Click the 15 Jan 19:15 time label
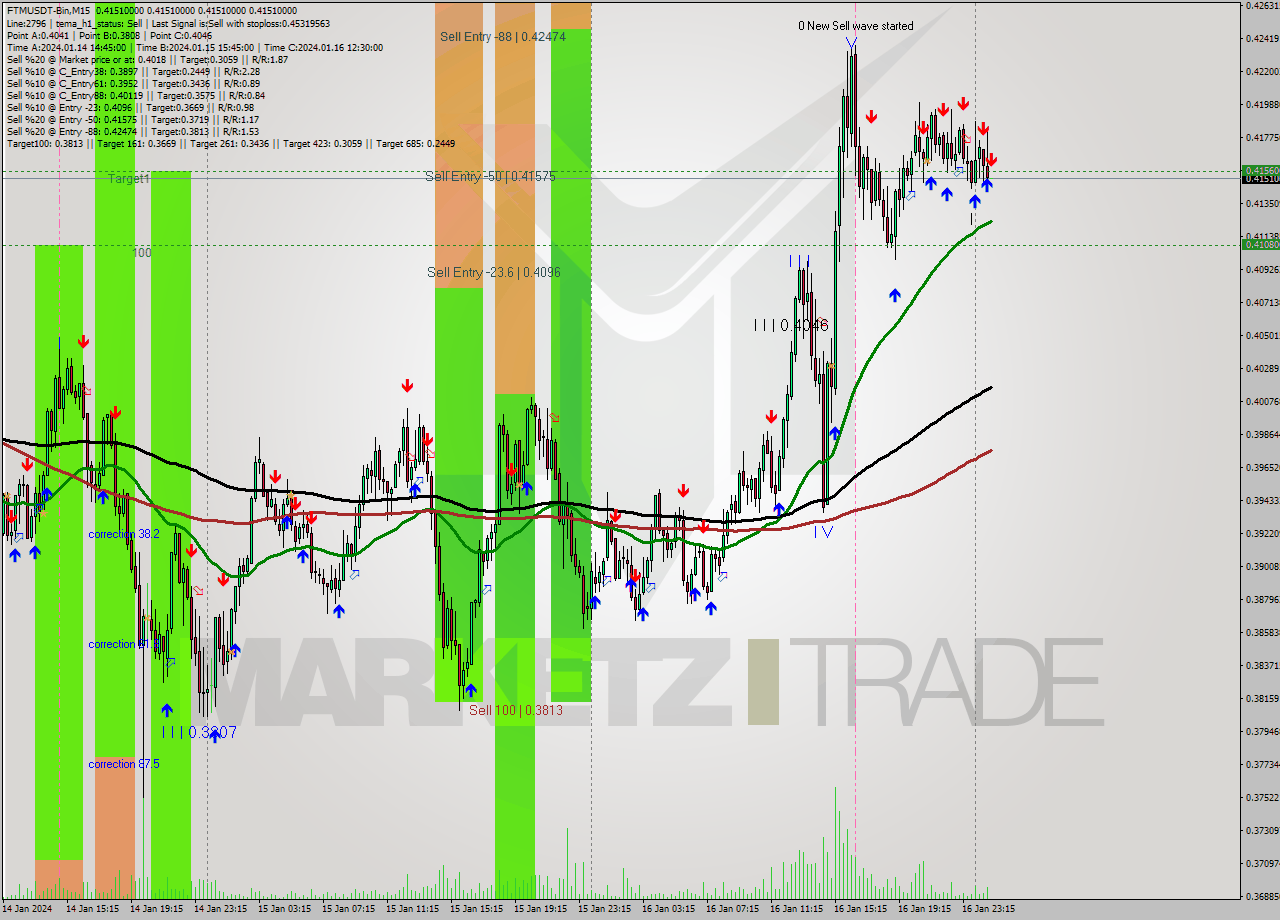This screenshot has height=920, width=1280. 540,909
